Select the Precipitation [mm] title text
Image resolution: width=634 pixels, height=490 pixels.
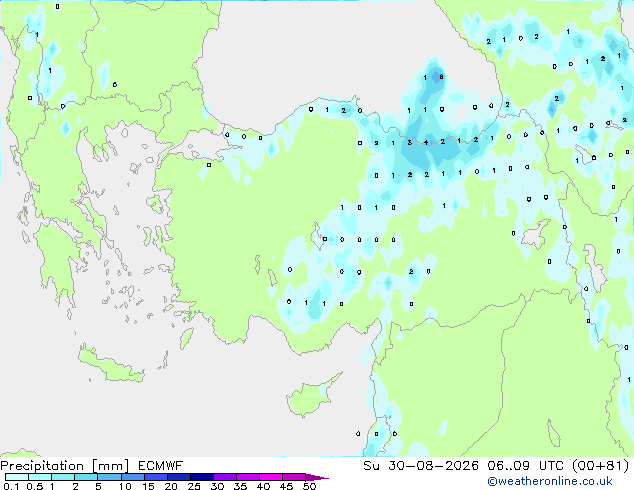coord(65,466)
